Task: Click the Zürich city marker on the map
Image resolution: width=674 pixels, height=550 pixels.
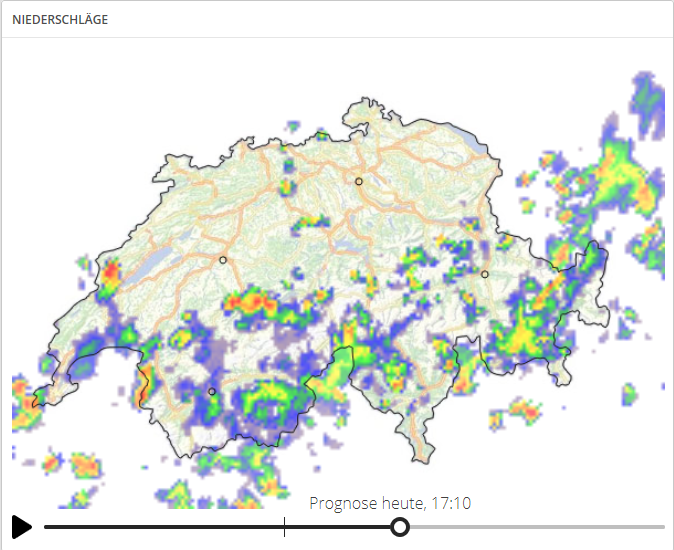Action: click(x=358, y=182)
